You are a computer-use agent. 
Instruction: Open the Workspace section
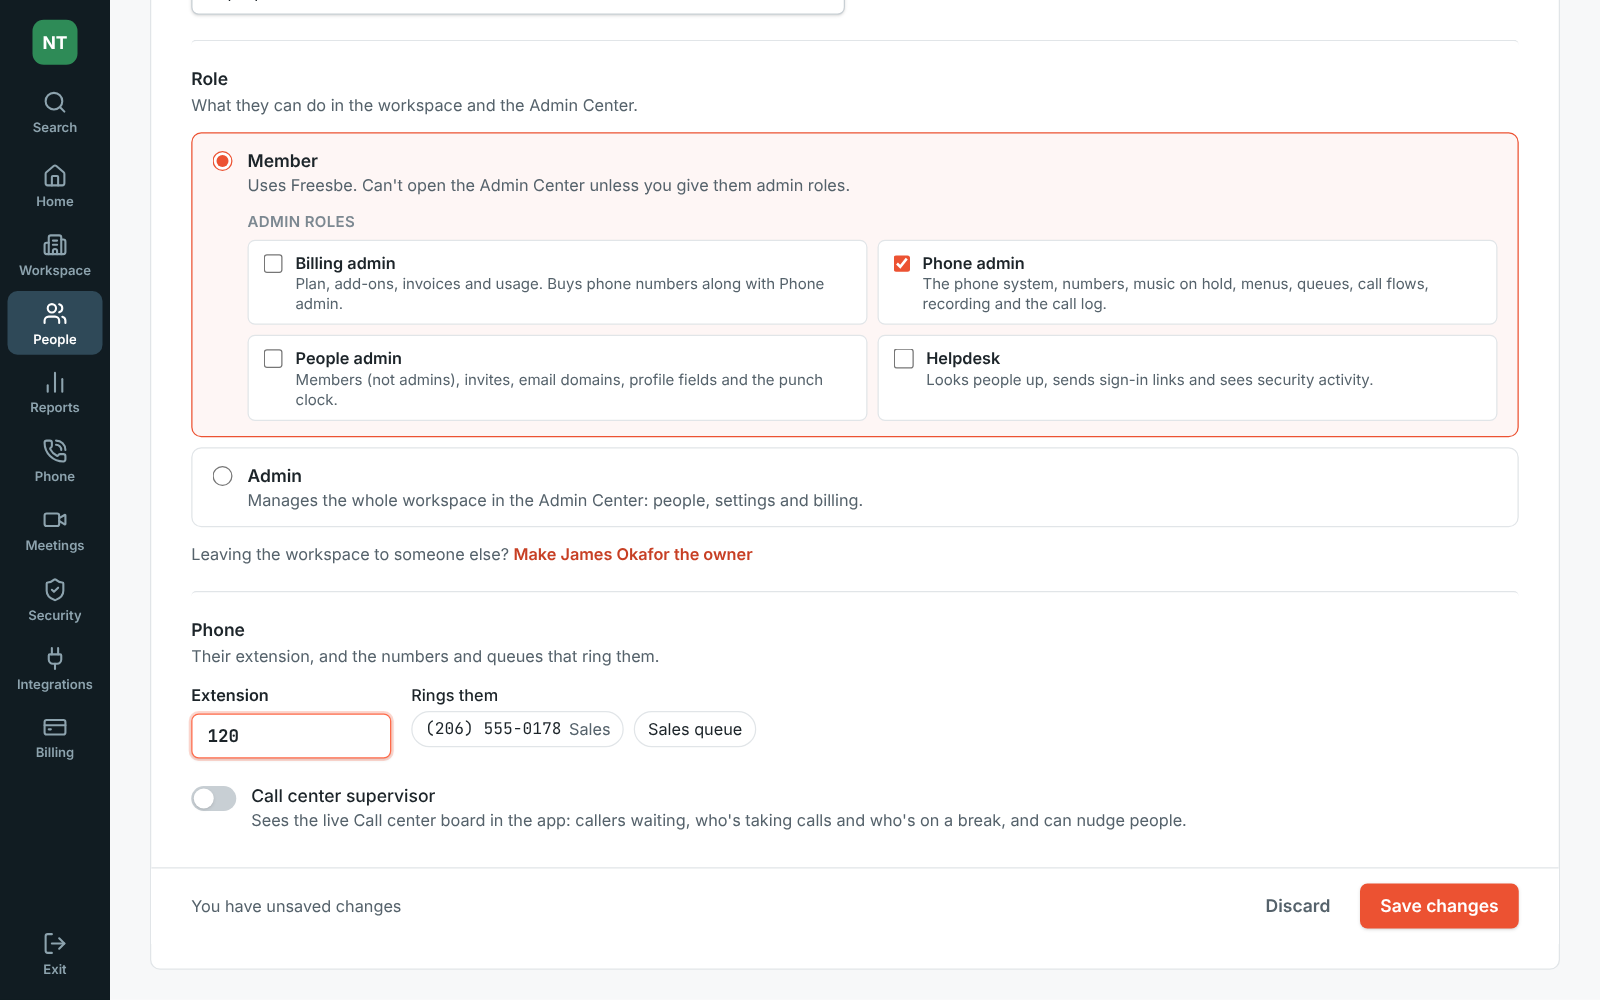(x=55, y=256)
